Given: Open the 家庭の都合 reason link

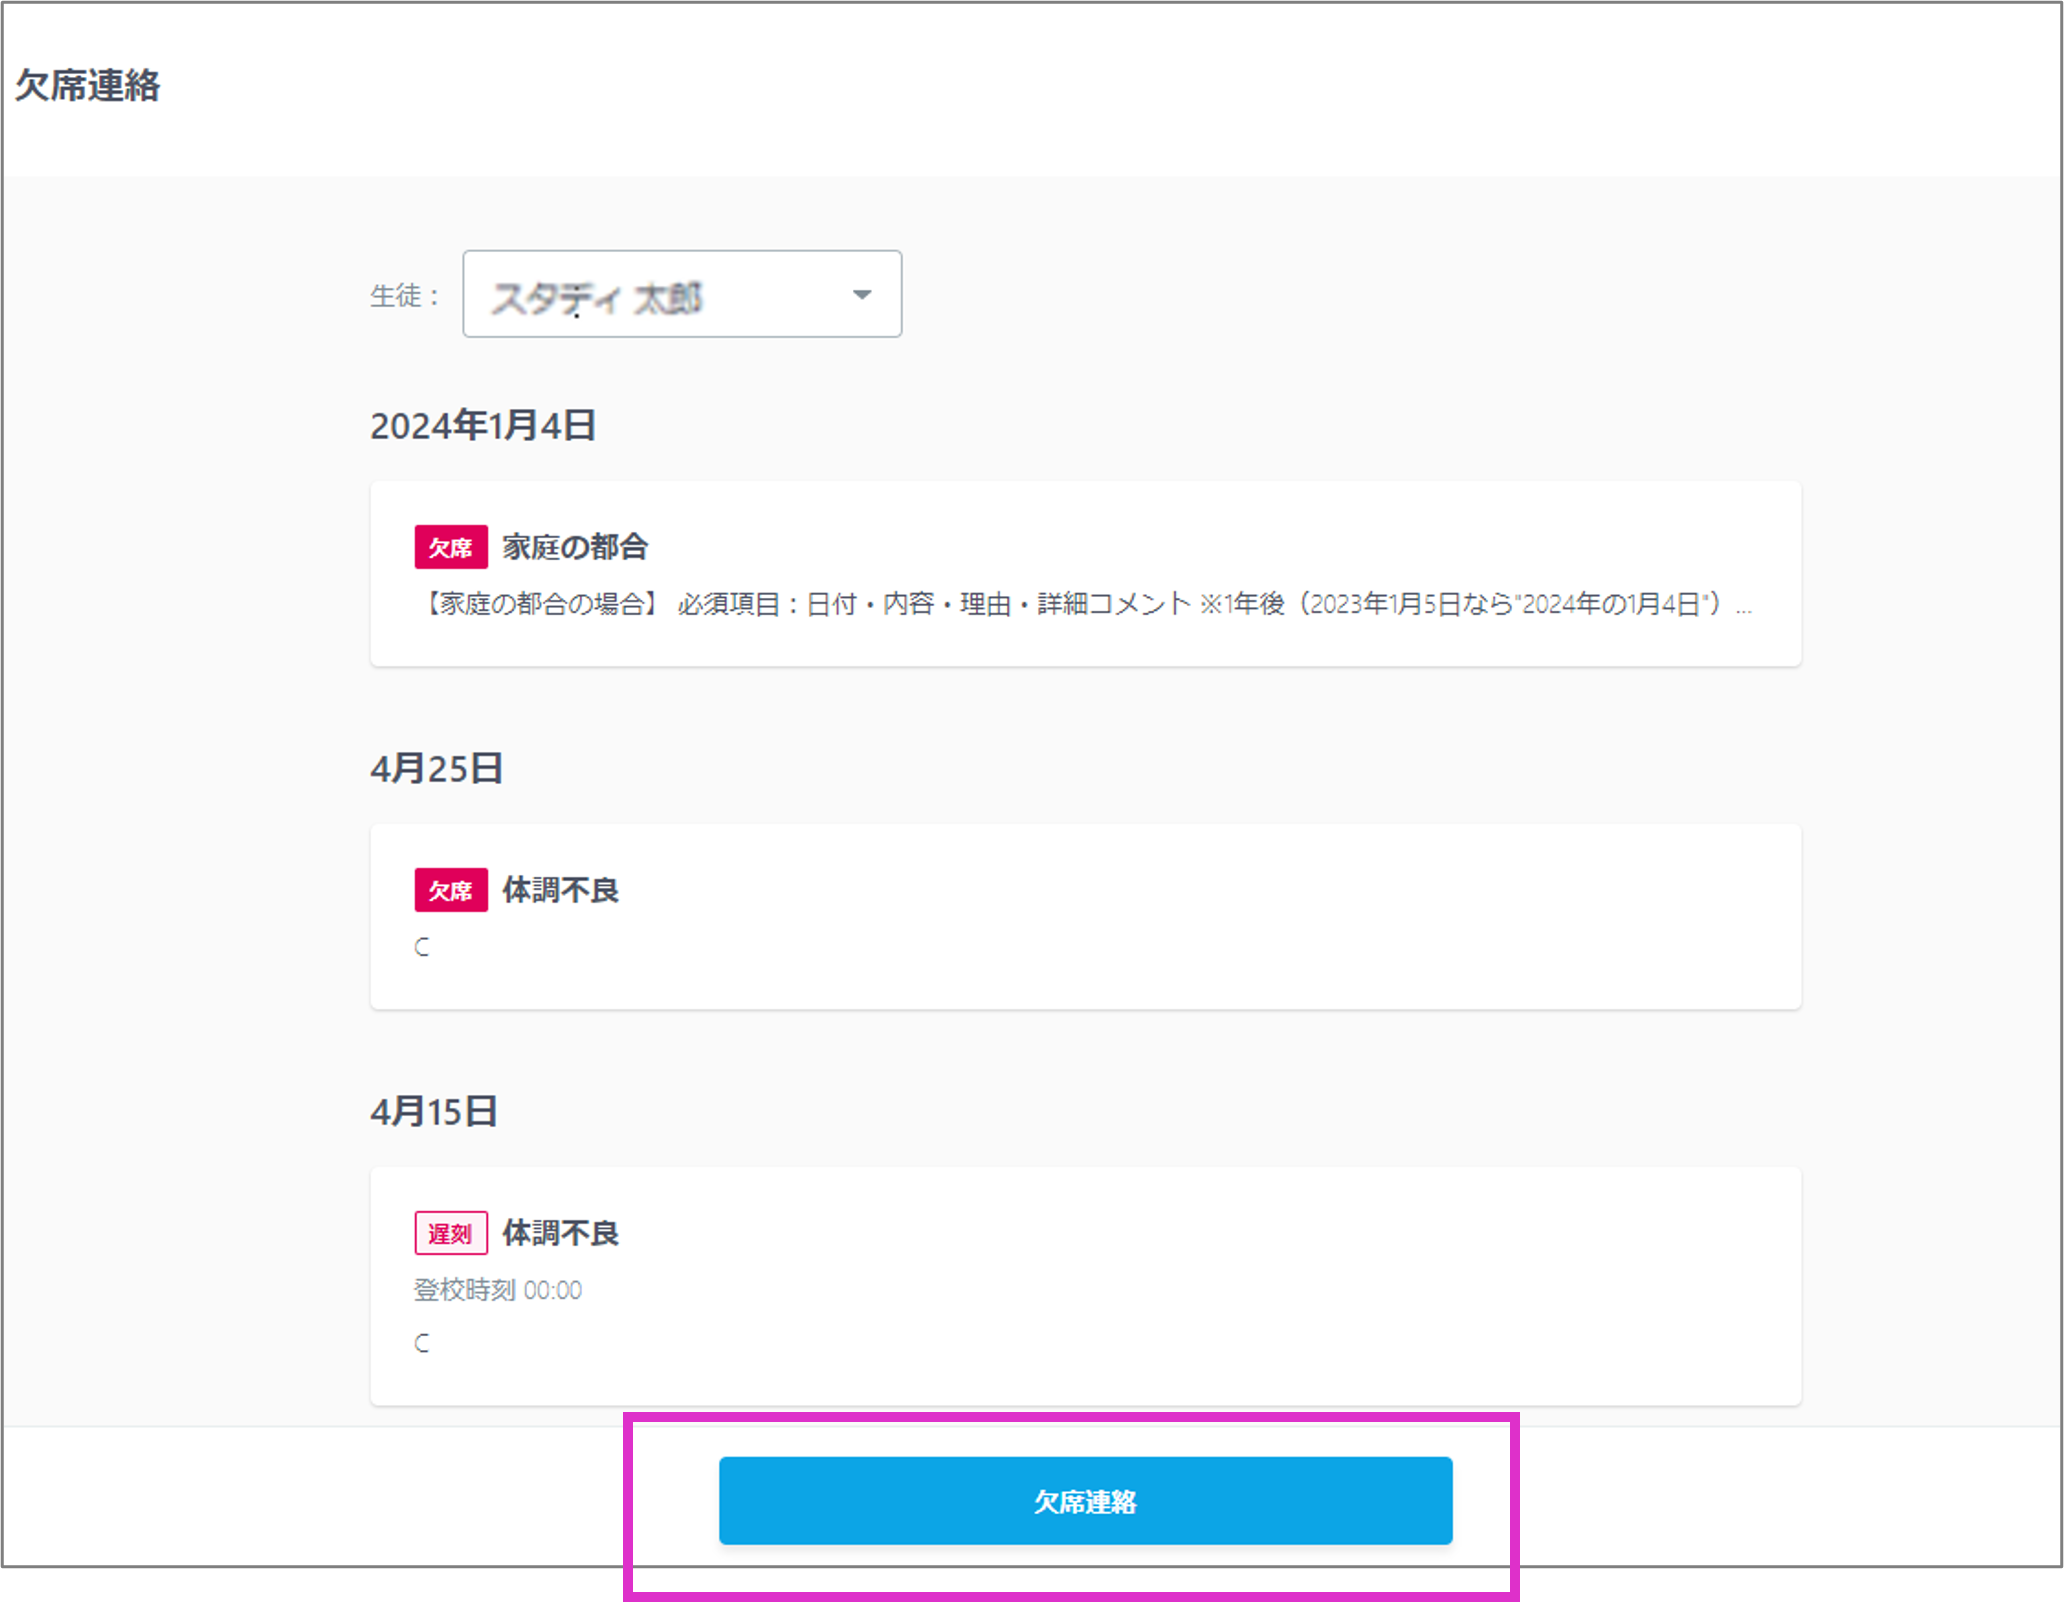Looking at the screenshot, I should (577, 547).
